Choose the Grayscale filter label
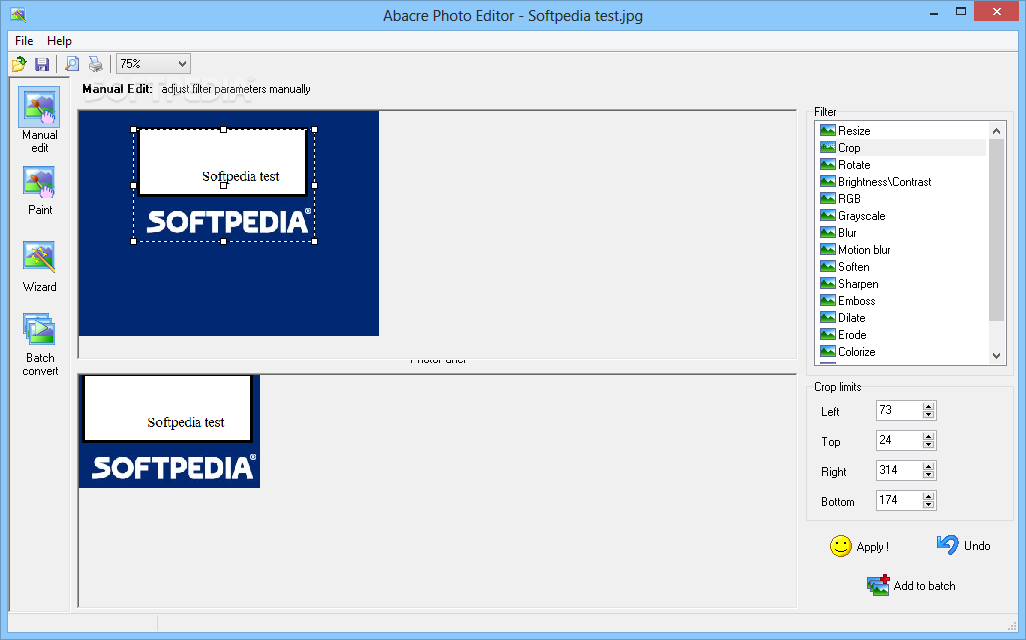This screenshot has width=1026, height=640. pyautogui.click(x=862, y=216)
